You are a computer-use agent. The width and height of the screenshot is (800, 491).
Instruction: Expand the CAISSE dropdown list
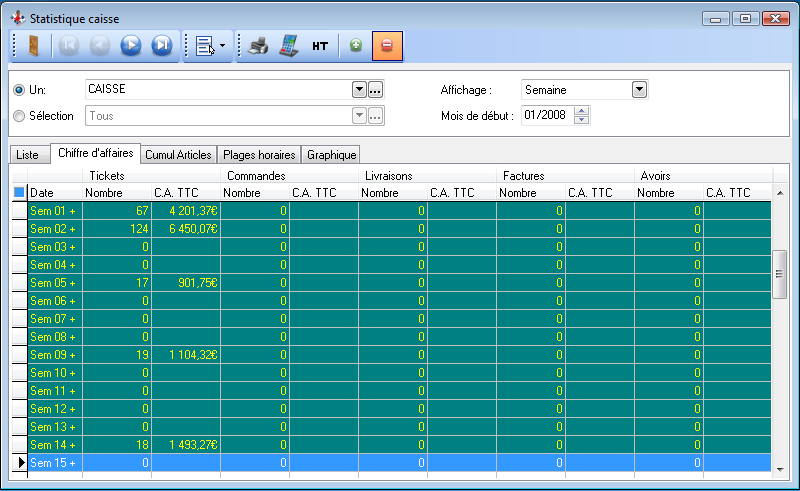click(x=359, y=90)
